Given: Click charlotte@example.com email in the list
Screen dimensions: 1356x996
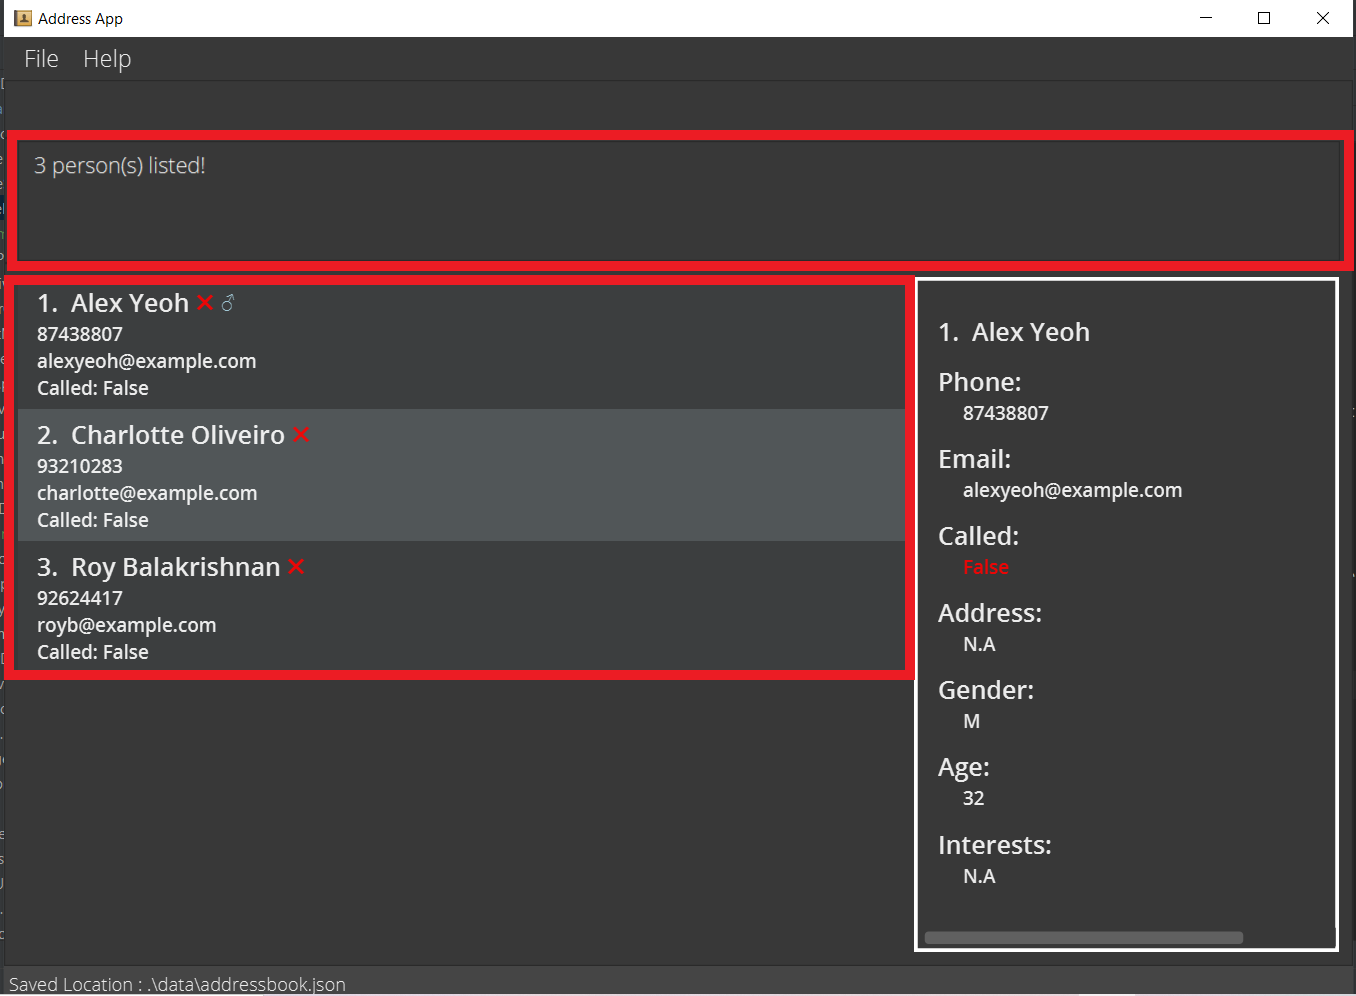Looking at the screenshot, I should (x=147, y=493).
